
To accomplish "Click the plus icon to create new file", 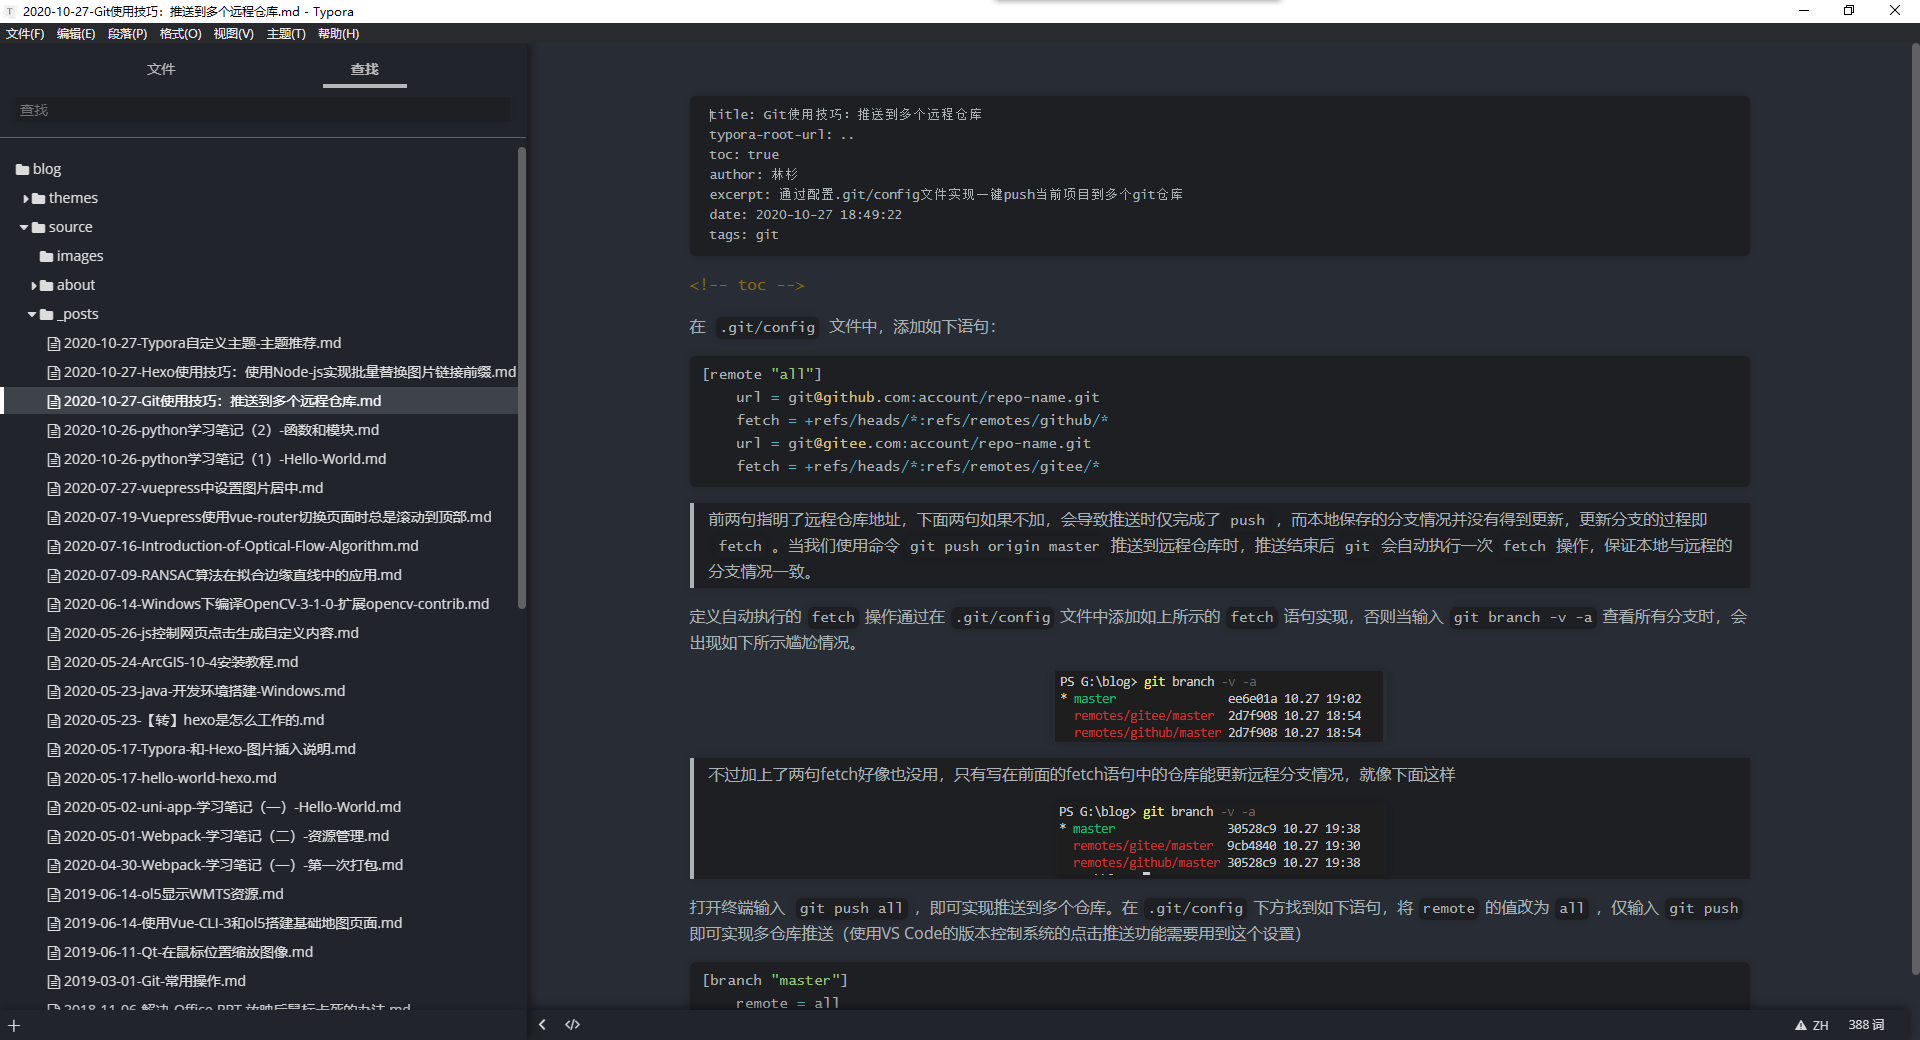I will (14, 1026).
